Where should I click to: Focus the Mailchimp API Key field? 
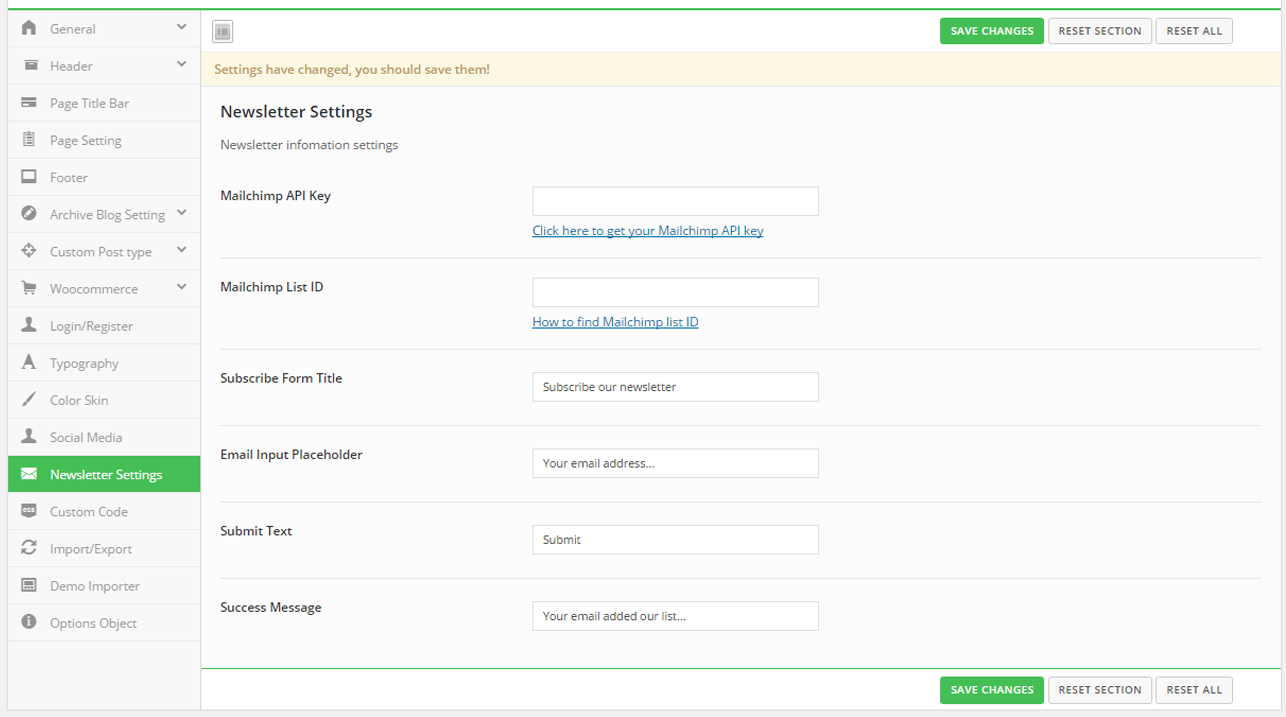[675, 201]
